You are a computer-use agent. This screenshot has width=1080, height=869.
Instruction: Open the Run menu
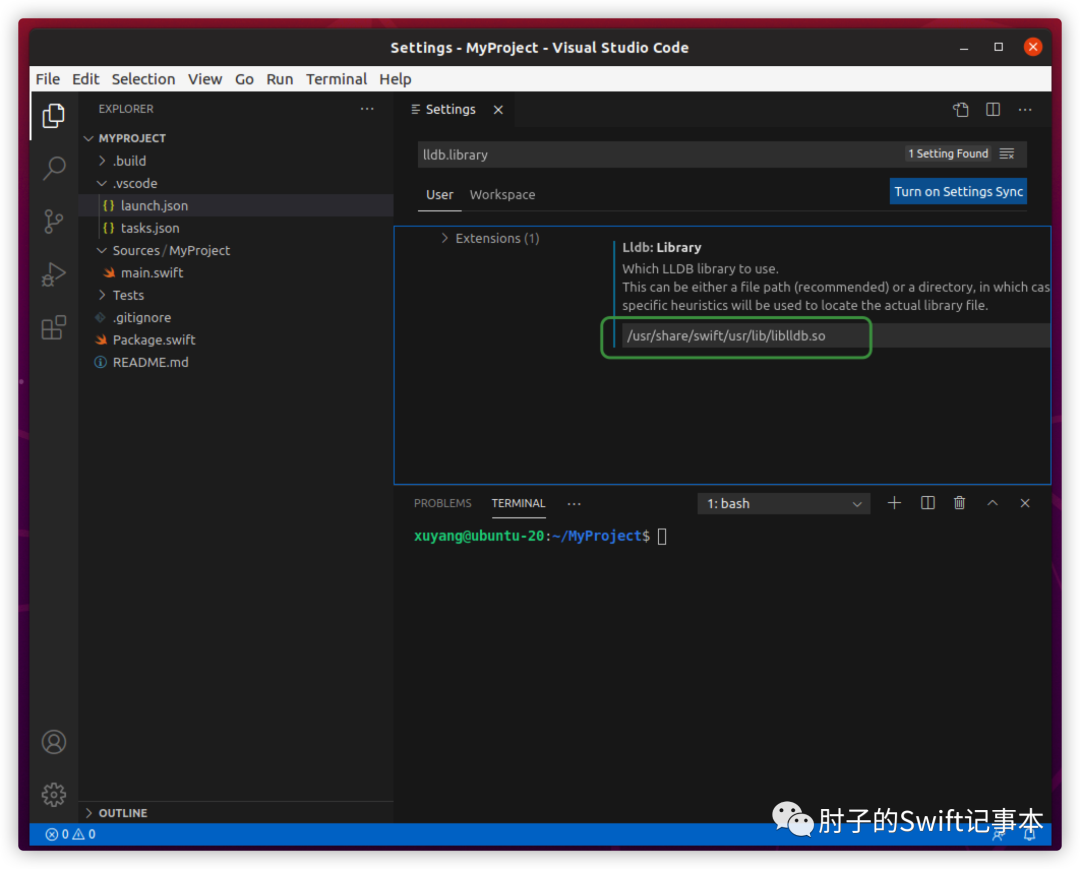pos(280,79)
